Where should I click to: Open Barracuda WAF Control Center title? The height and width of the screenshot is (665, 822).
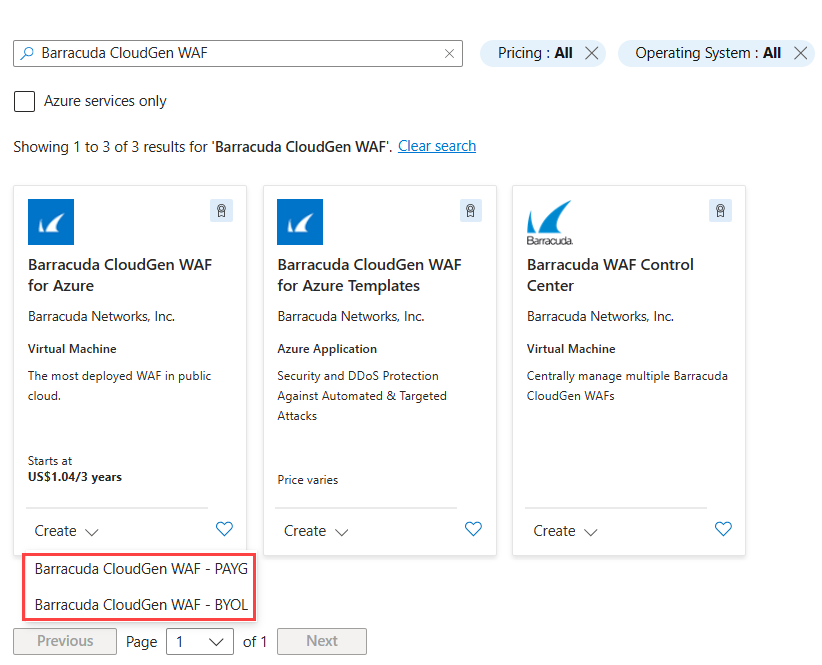pos(610,275)
